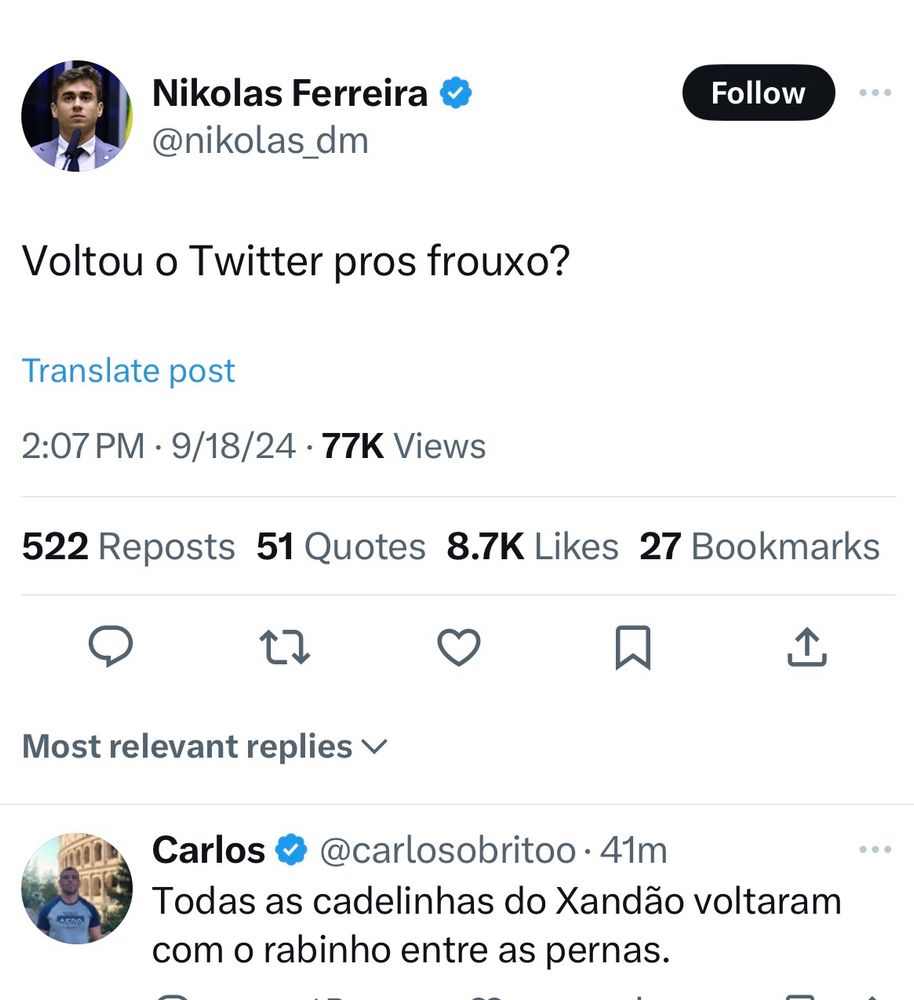Like the post with the heart icon
This screenshot has height=1000, width=914.
click(459, 647)
